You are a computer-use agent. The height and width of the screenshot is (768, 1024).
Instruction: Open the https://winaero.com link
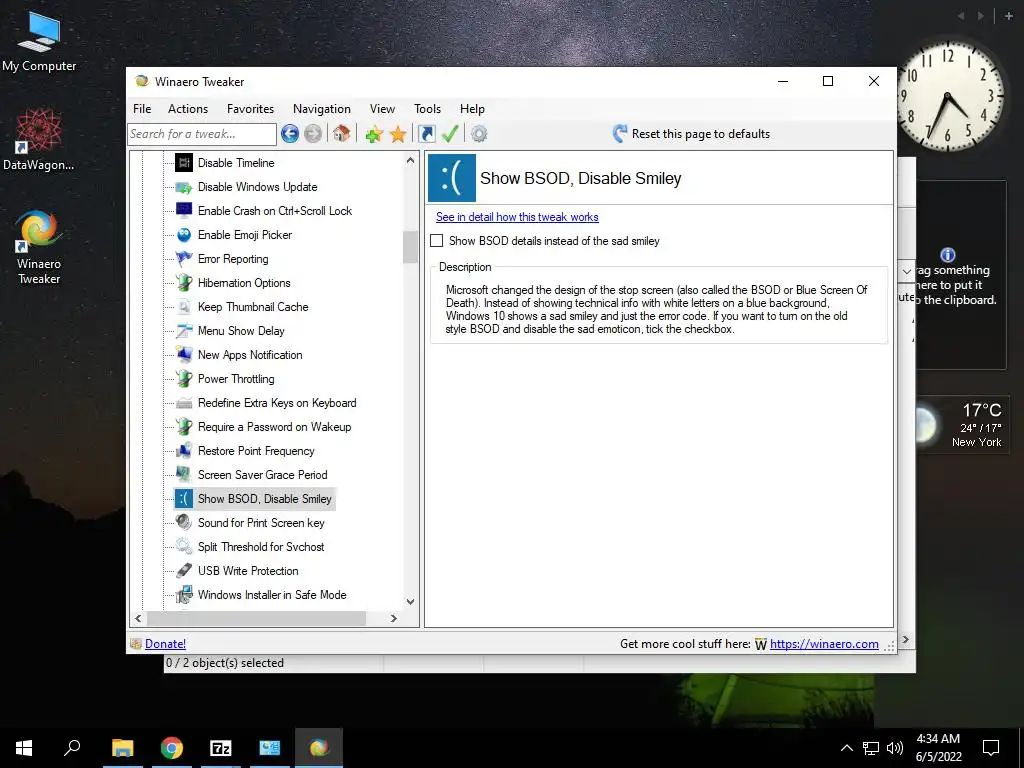(824, 644)
